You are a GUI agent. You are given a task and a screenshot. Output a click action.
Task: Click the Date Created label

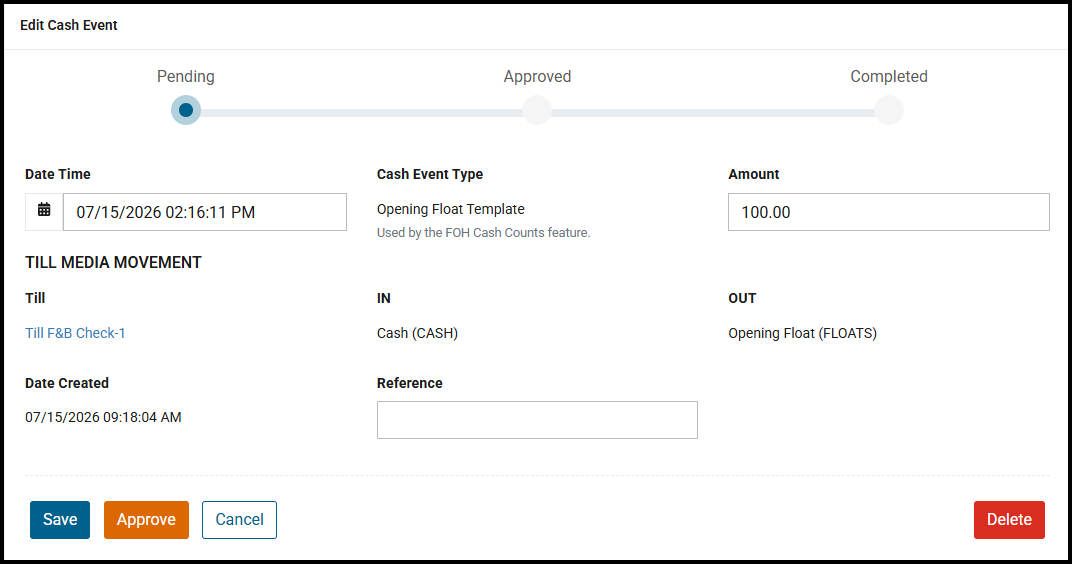67,383
